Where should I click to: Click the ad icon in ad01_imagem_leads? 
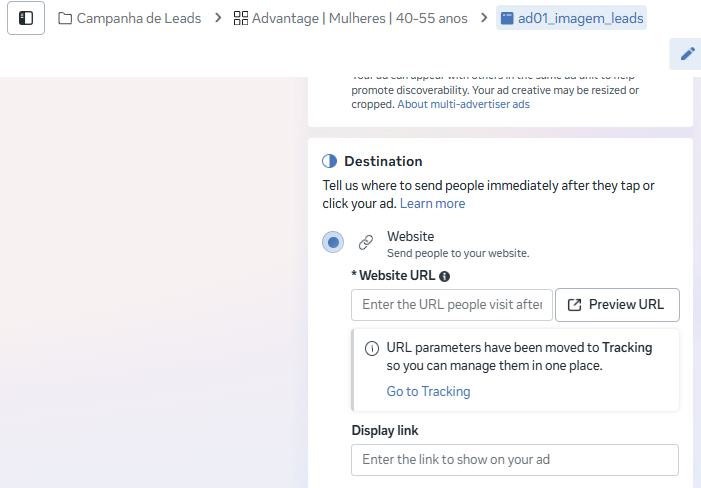tap(507, 18)
